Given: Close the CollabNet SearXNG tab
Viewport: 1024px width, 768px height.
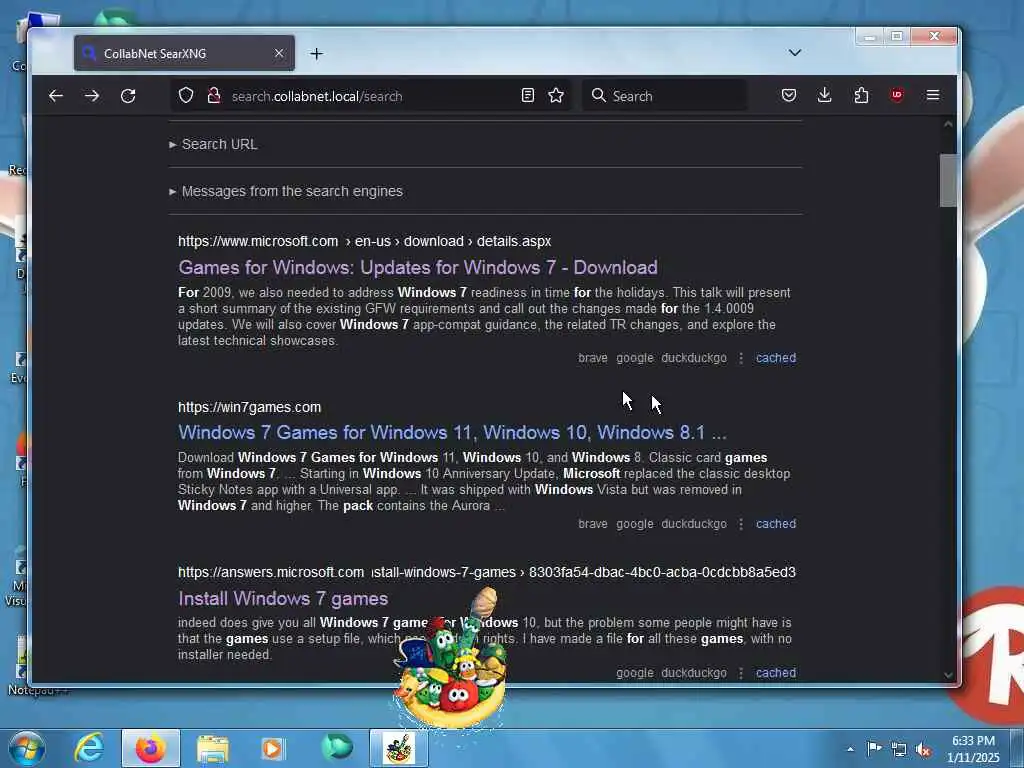Looking at the screenshot, I should [279, 53].
